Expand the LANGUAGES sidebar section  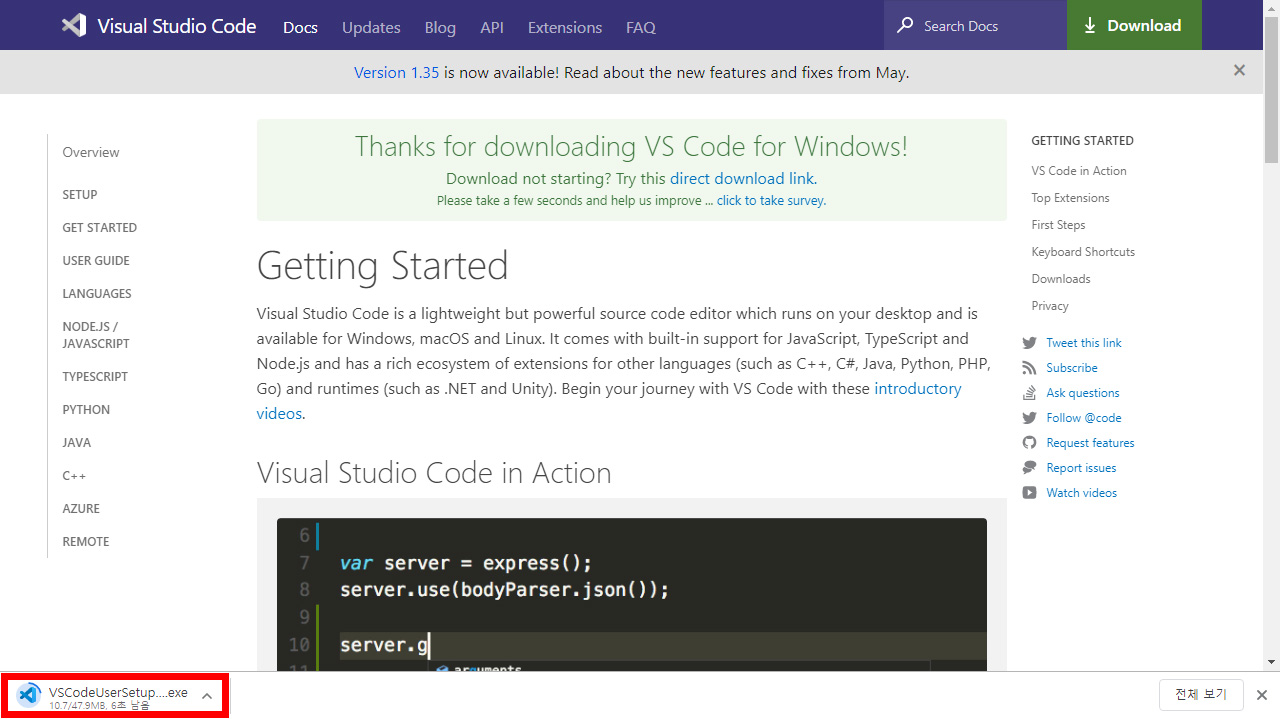point(97,293)
